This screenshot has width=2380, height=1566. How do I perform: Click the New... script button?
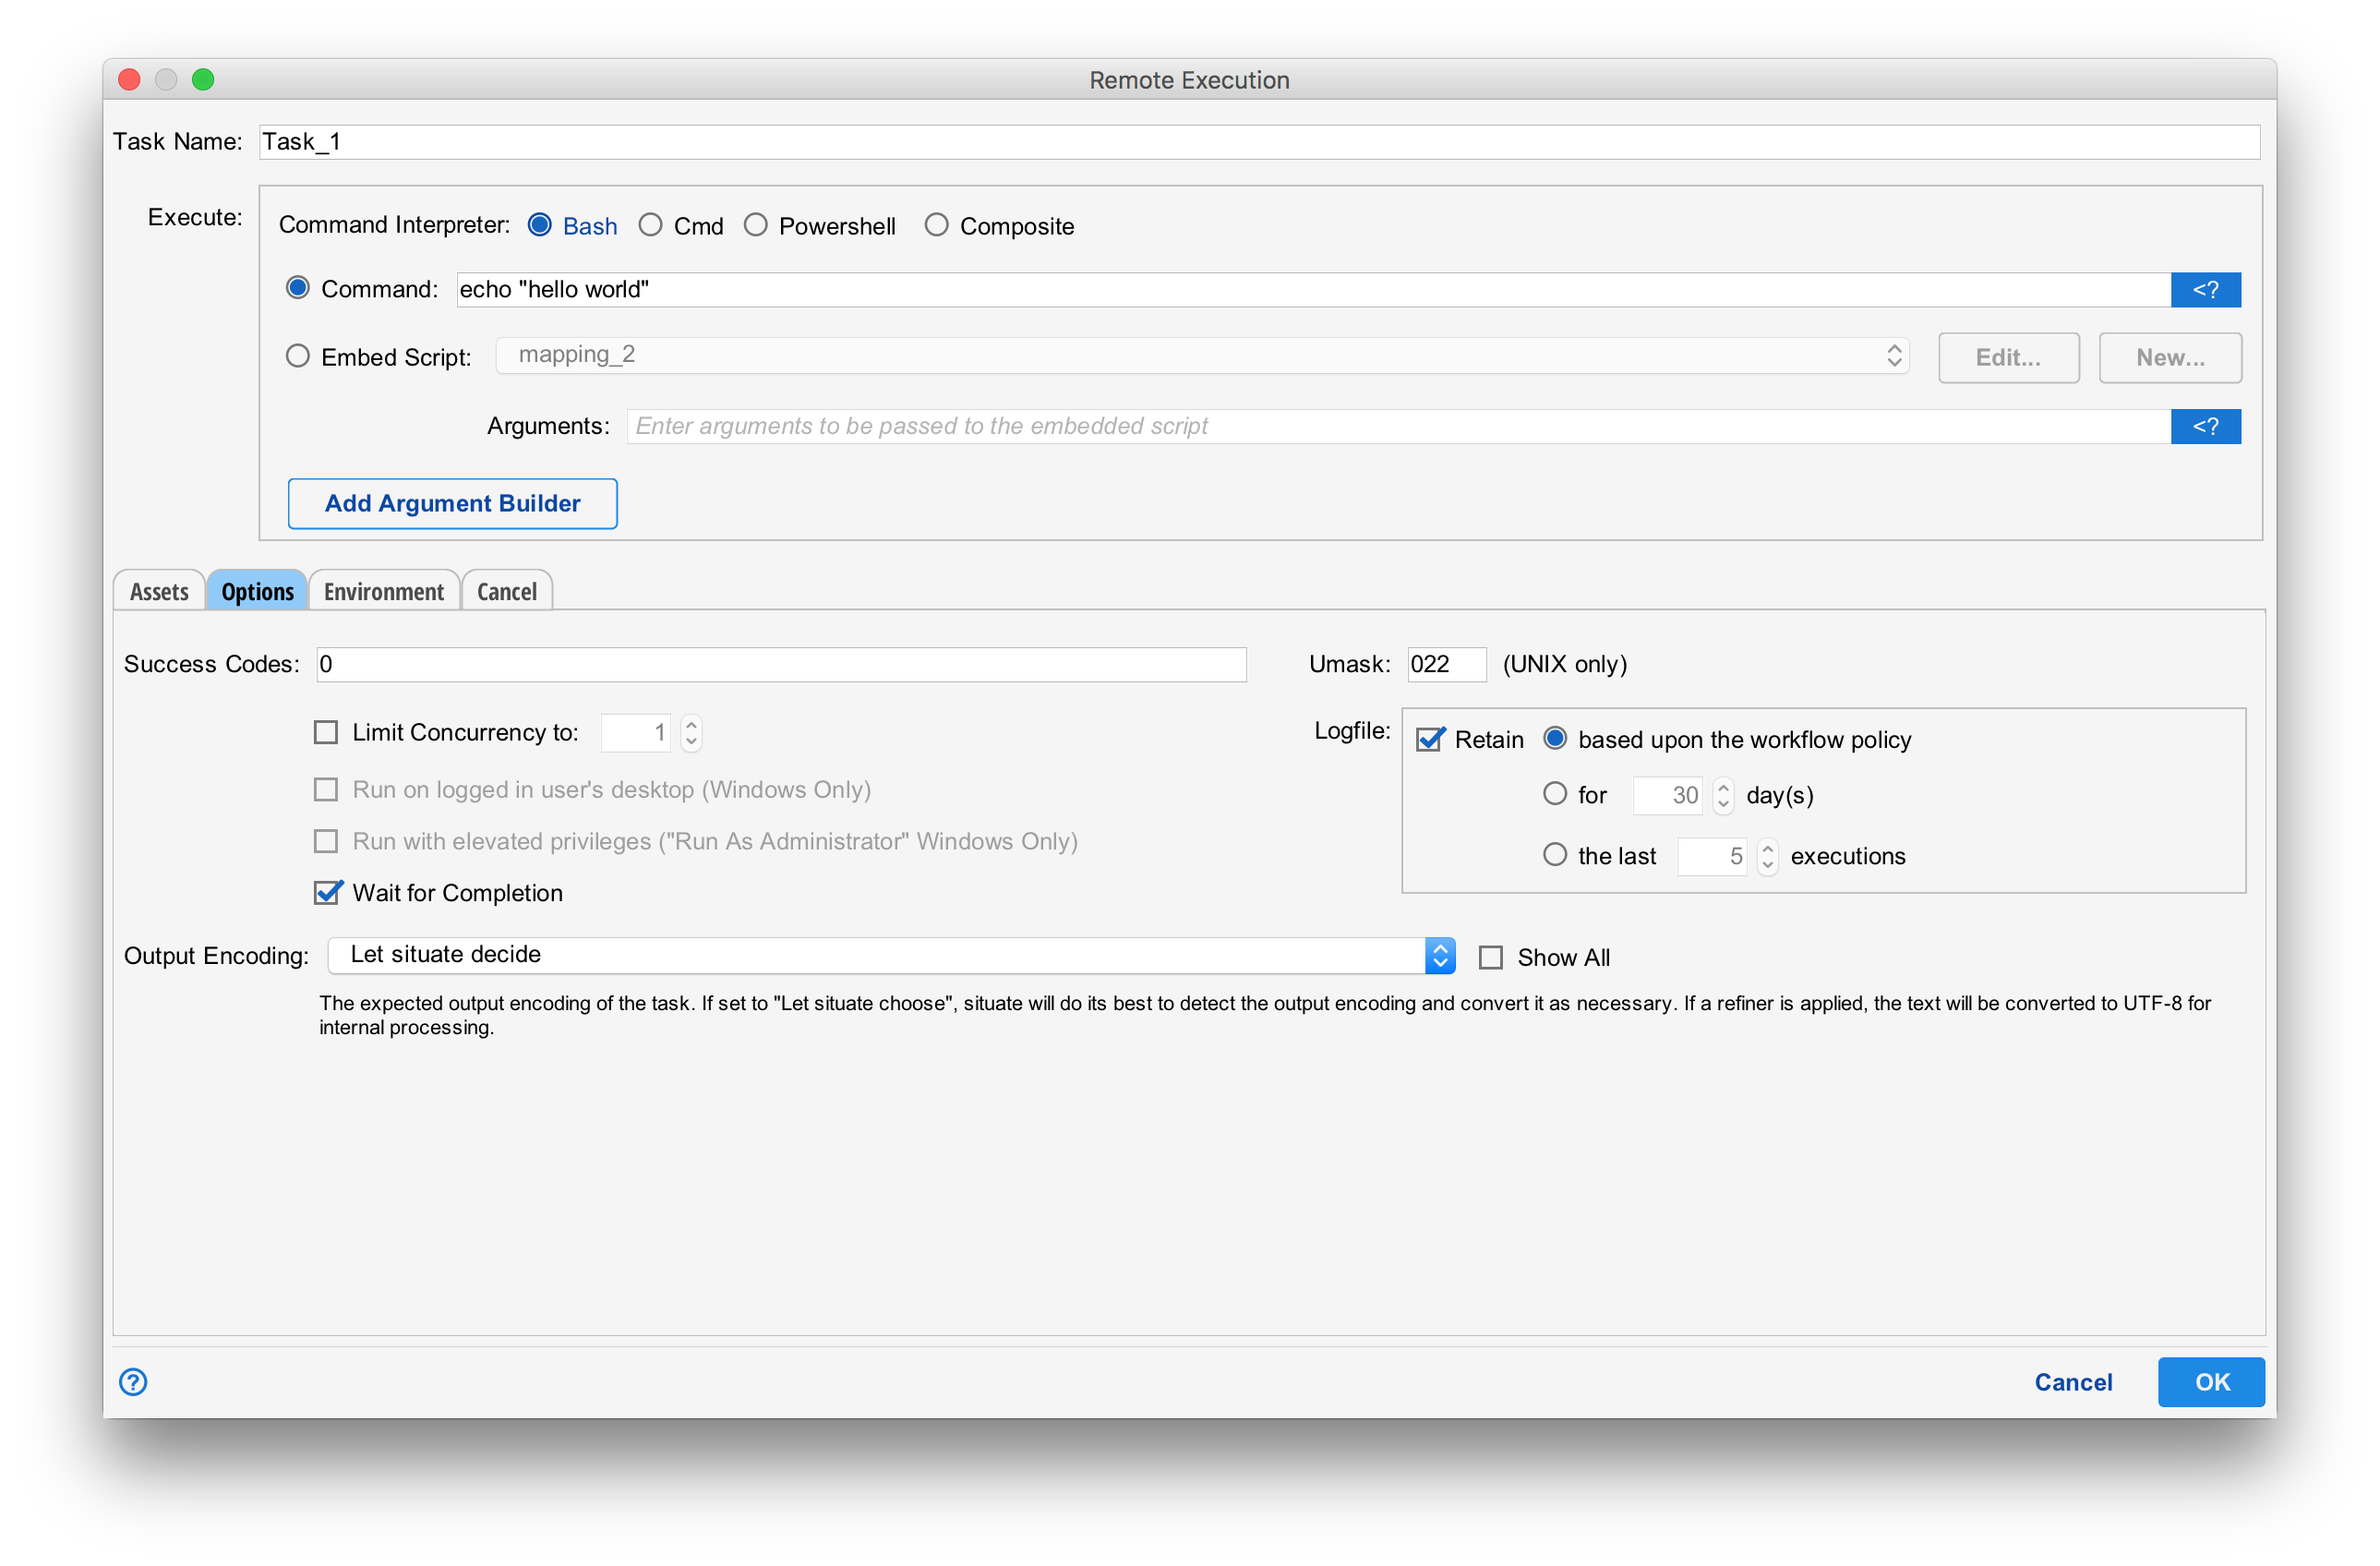point(2169,357)
